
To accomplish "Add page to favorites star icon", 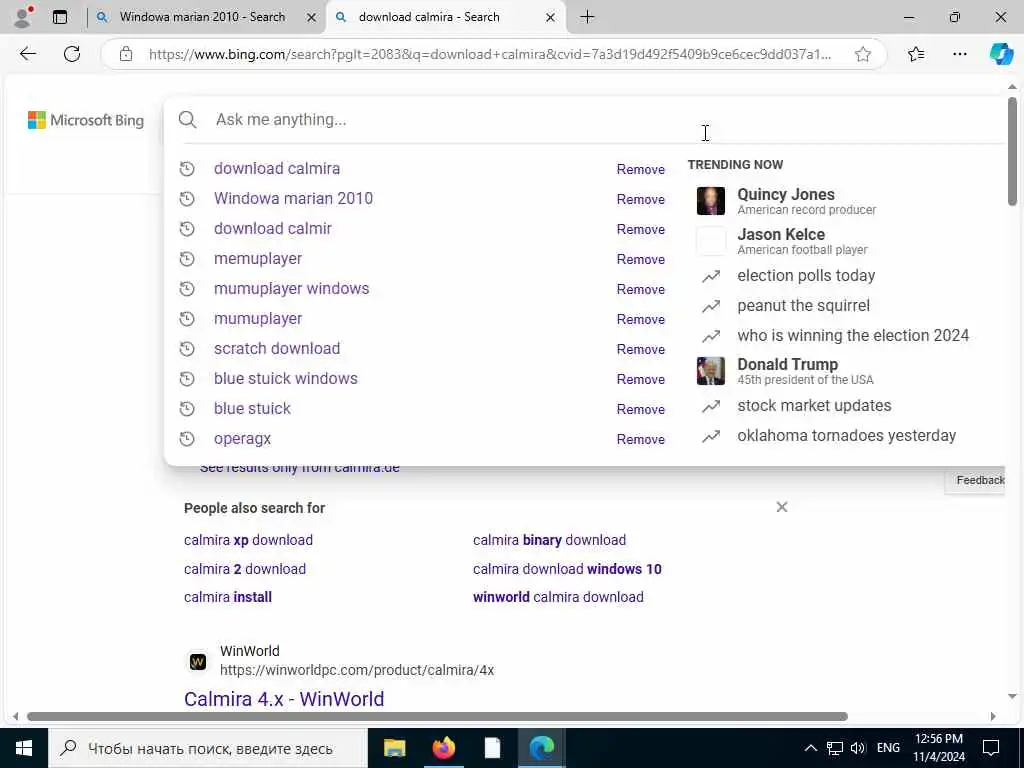I will (863, 54).
